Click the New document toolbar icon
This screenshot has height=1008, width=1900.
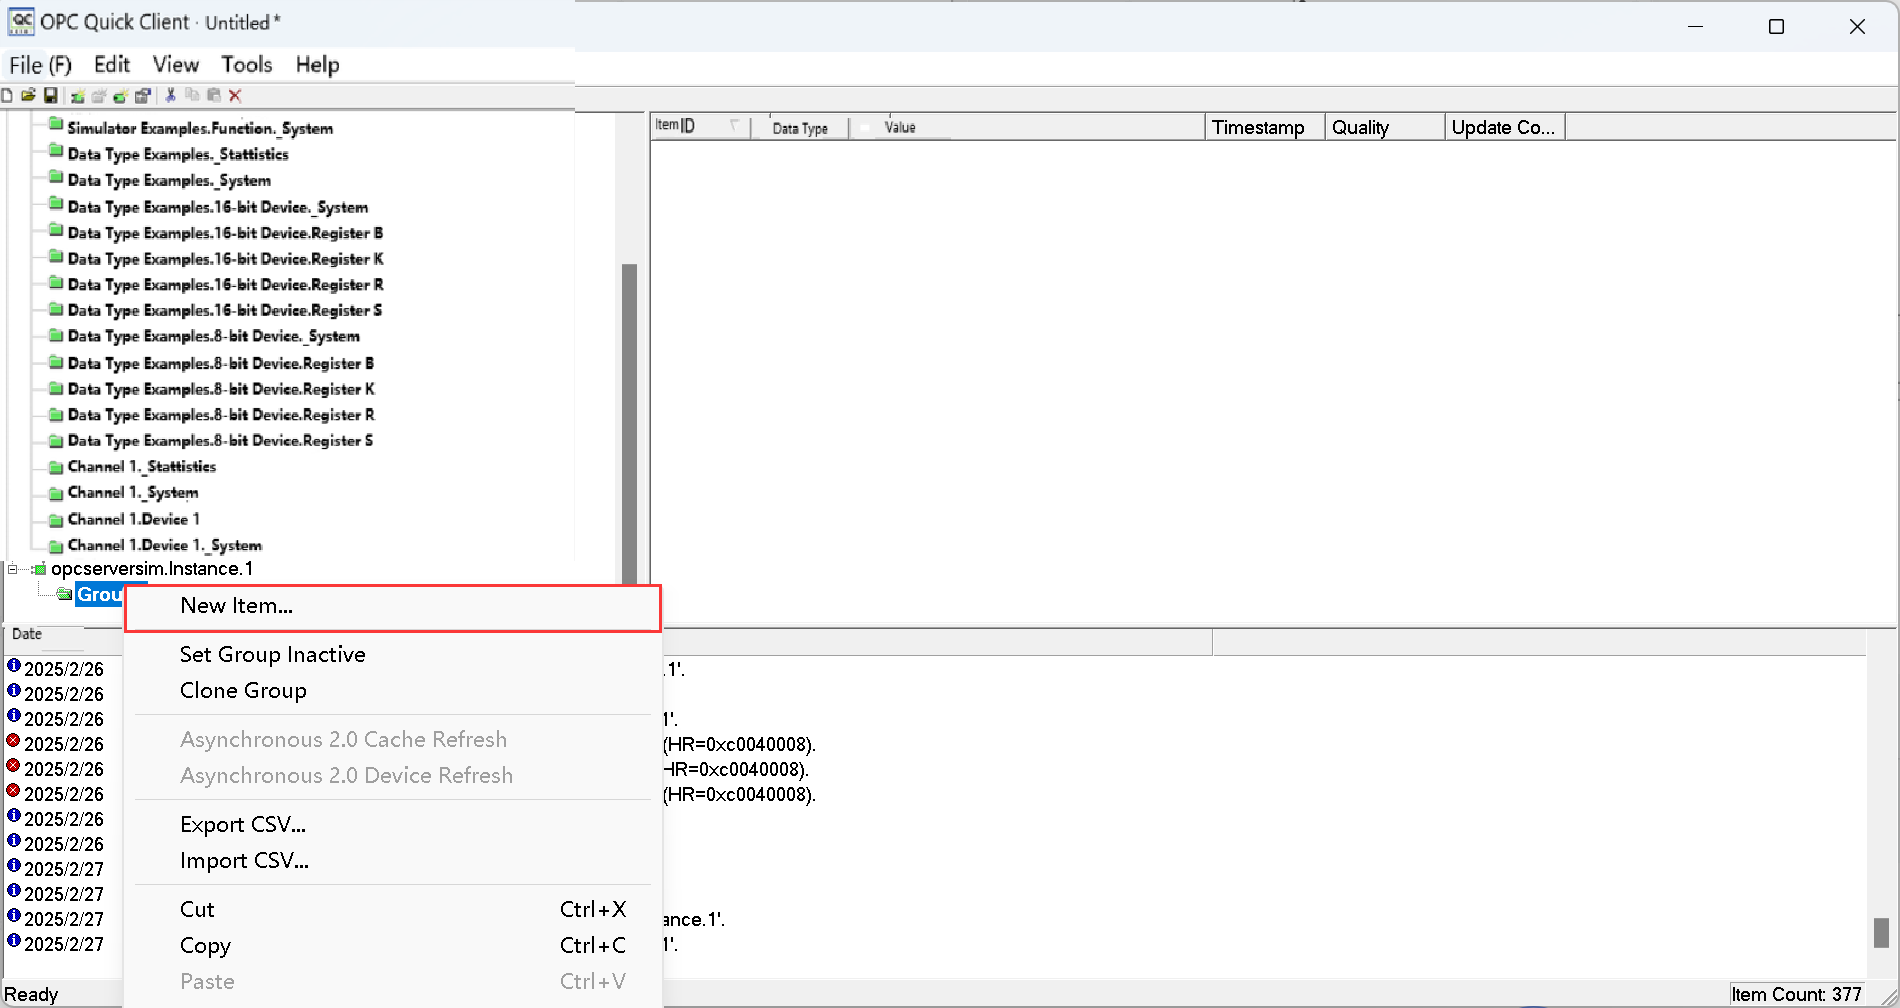pos(7,96)
